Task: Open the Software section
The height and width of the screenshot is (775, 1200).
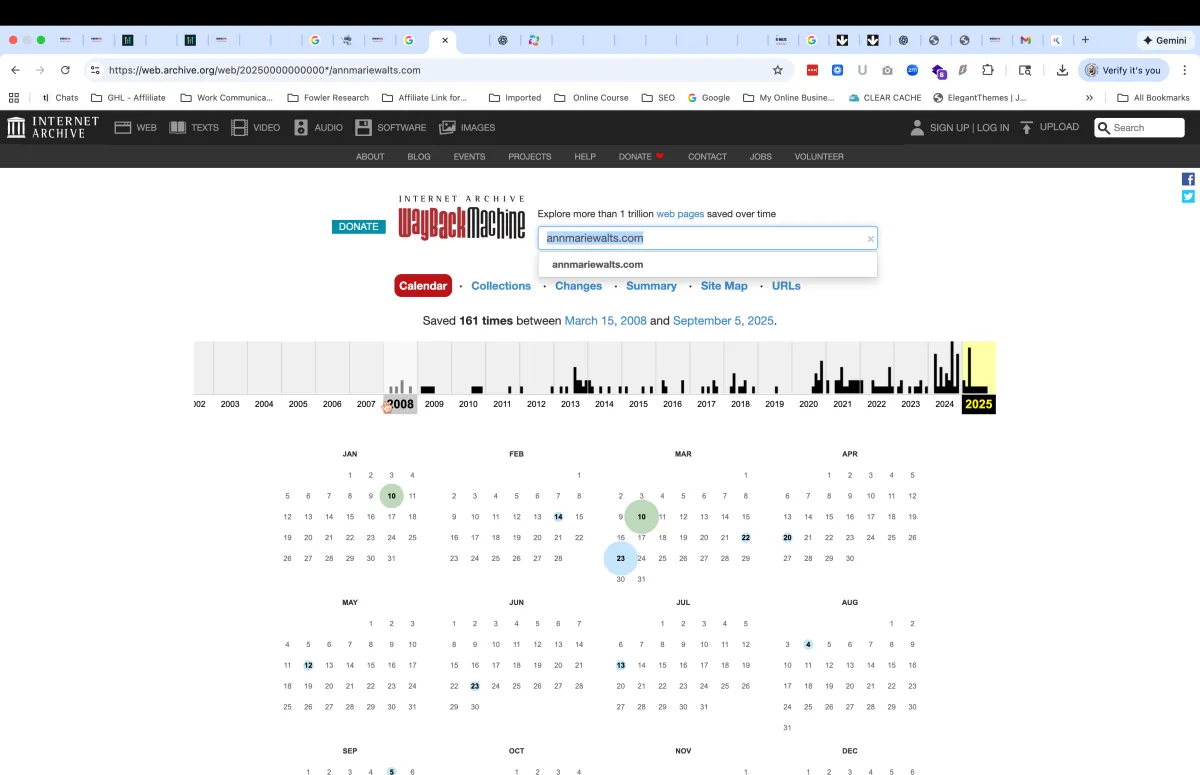Action: click(x=390, y=127)
